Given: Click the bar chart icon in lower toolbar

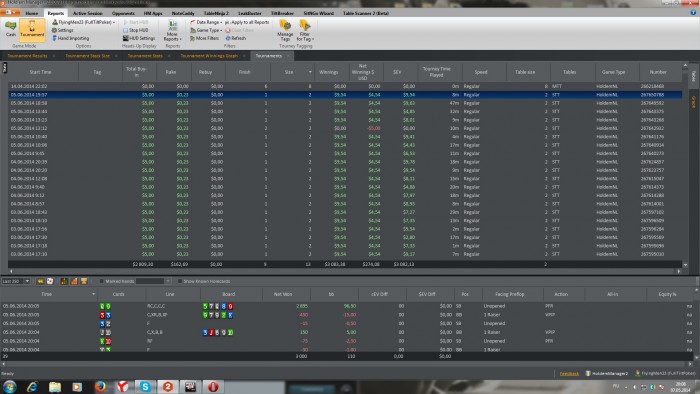Looking at the screenshot, I should point(64,281).
